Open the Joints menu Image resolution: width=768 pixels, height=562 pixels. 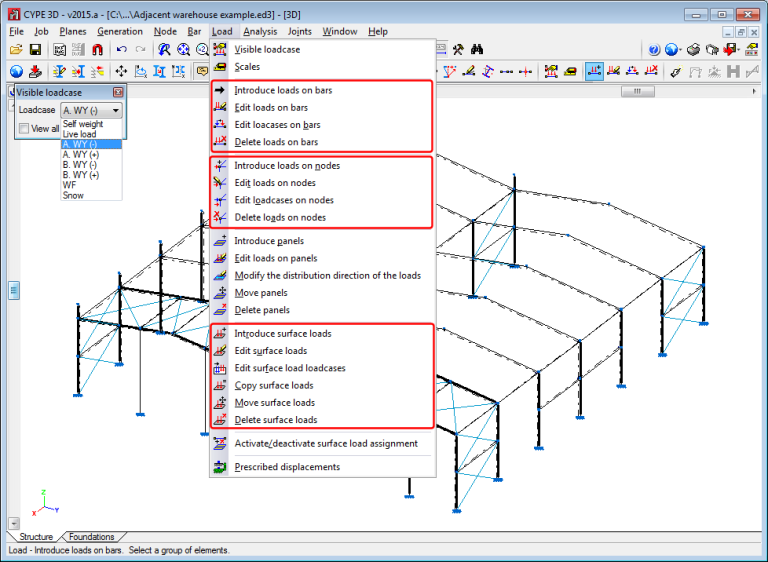click(299, 31)
